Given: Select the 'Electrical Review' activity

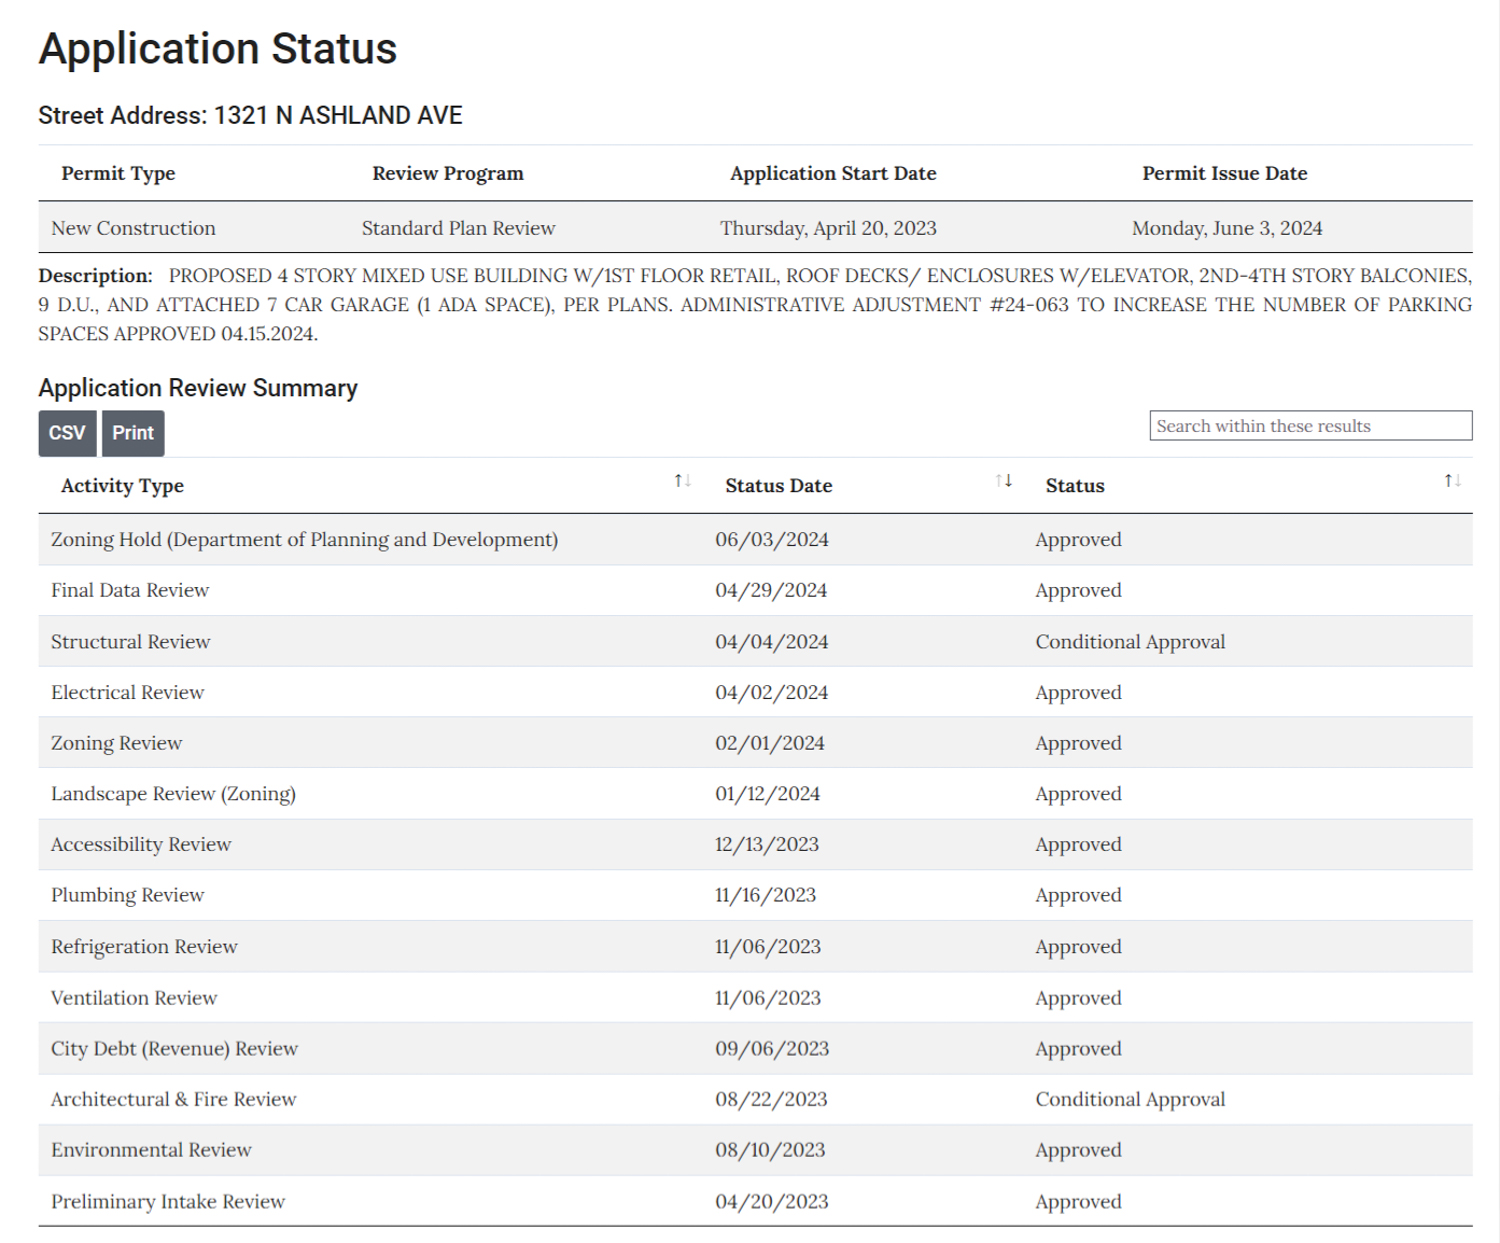Looking at the screenshot, I should [127, 693].
